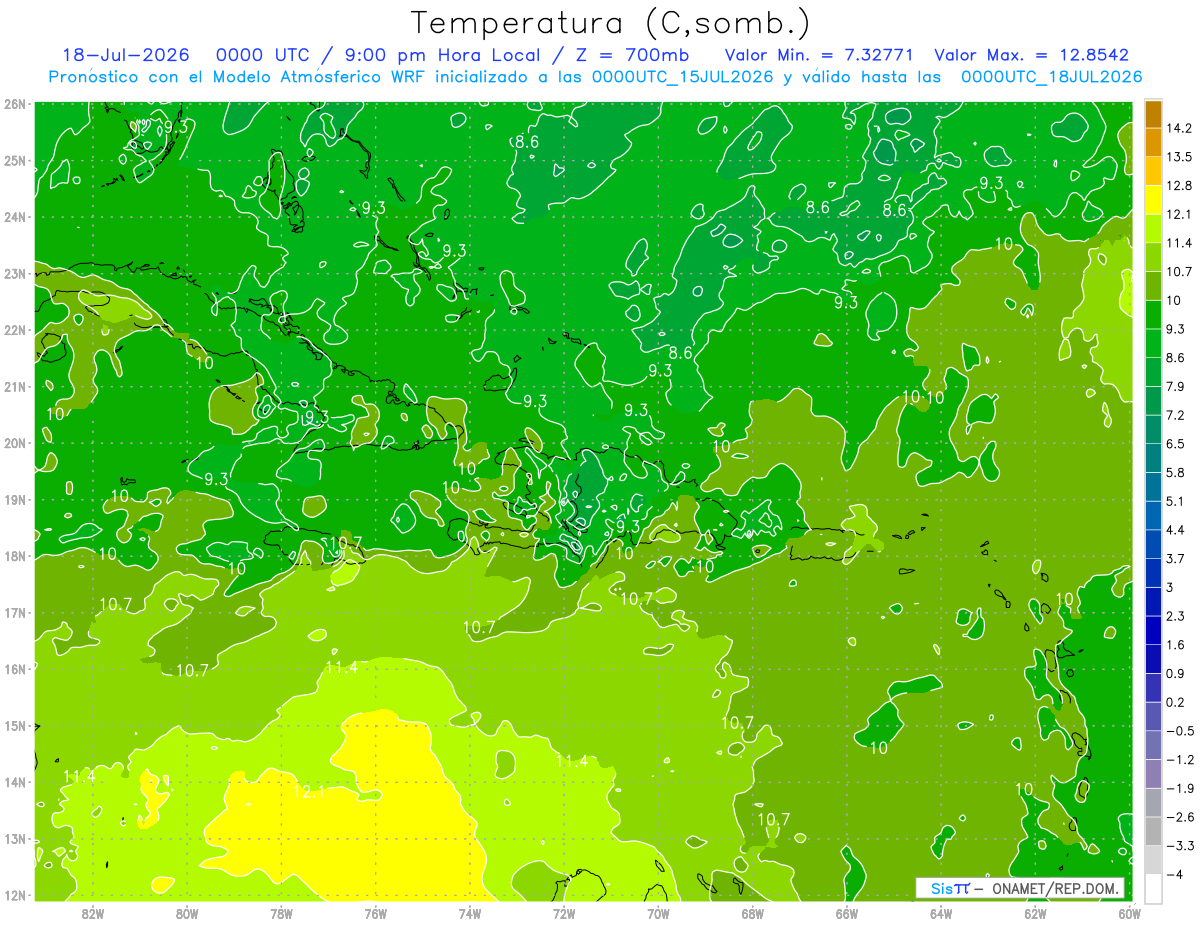Click the "22N" latitude axis label
The image size is (1200, 927).
click(14, 330)
